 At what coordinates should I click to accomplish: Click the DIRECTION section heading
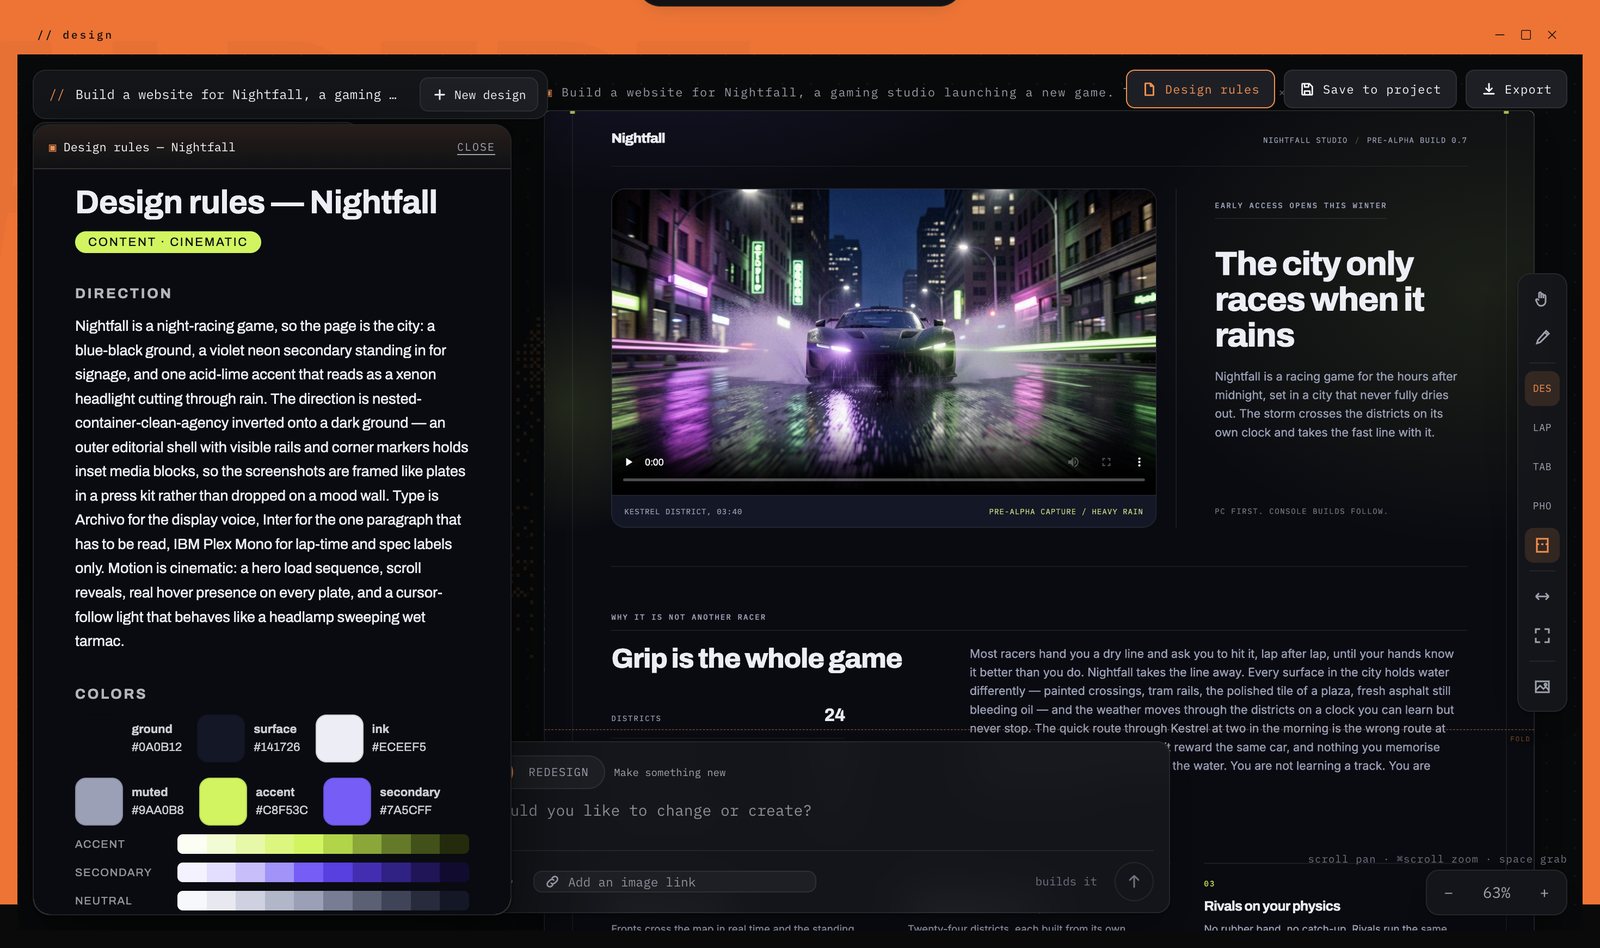[123, 293]
